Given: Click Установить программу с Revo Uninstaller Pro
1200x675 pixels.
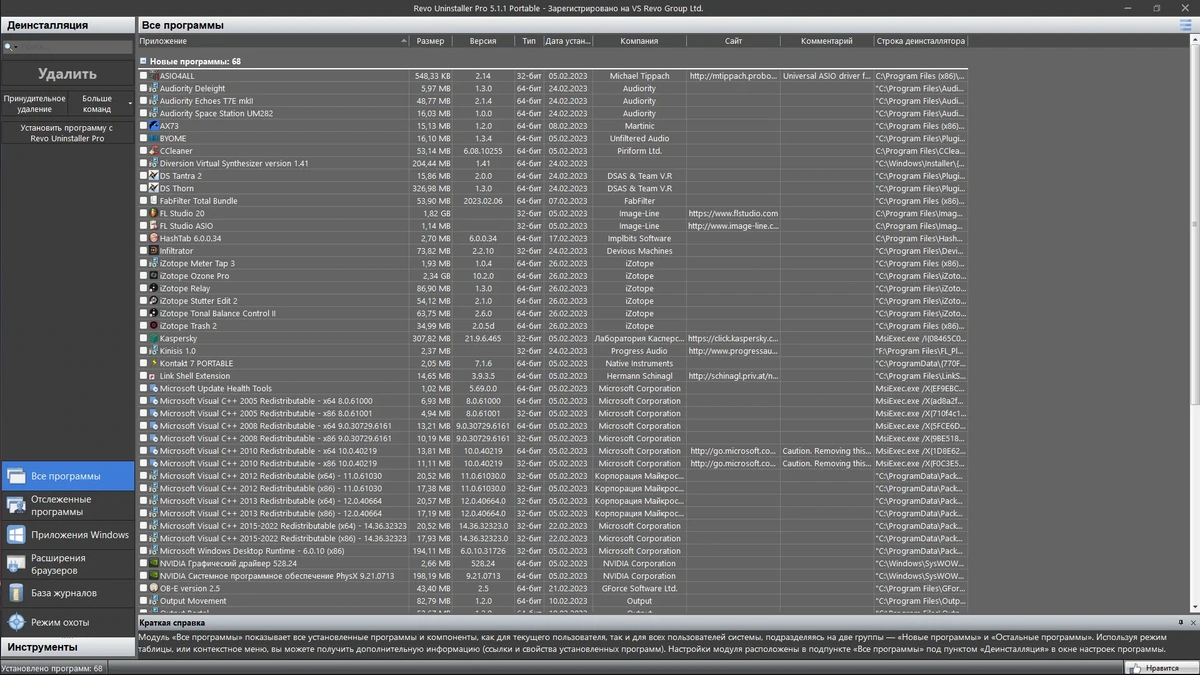Looking at the screenshot, I should coord(67,133).
